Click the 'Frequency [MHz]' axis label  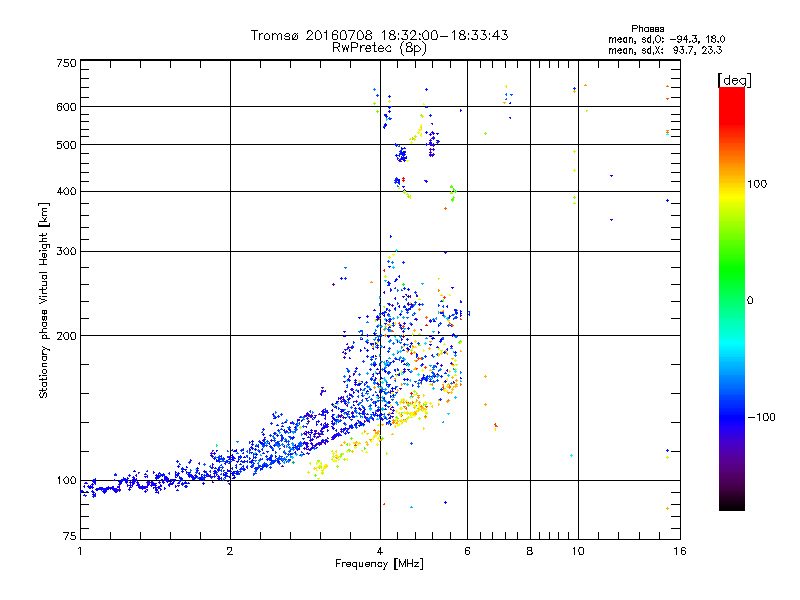[379, 564]
